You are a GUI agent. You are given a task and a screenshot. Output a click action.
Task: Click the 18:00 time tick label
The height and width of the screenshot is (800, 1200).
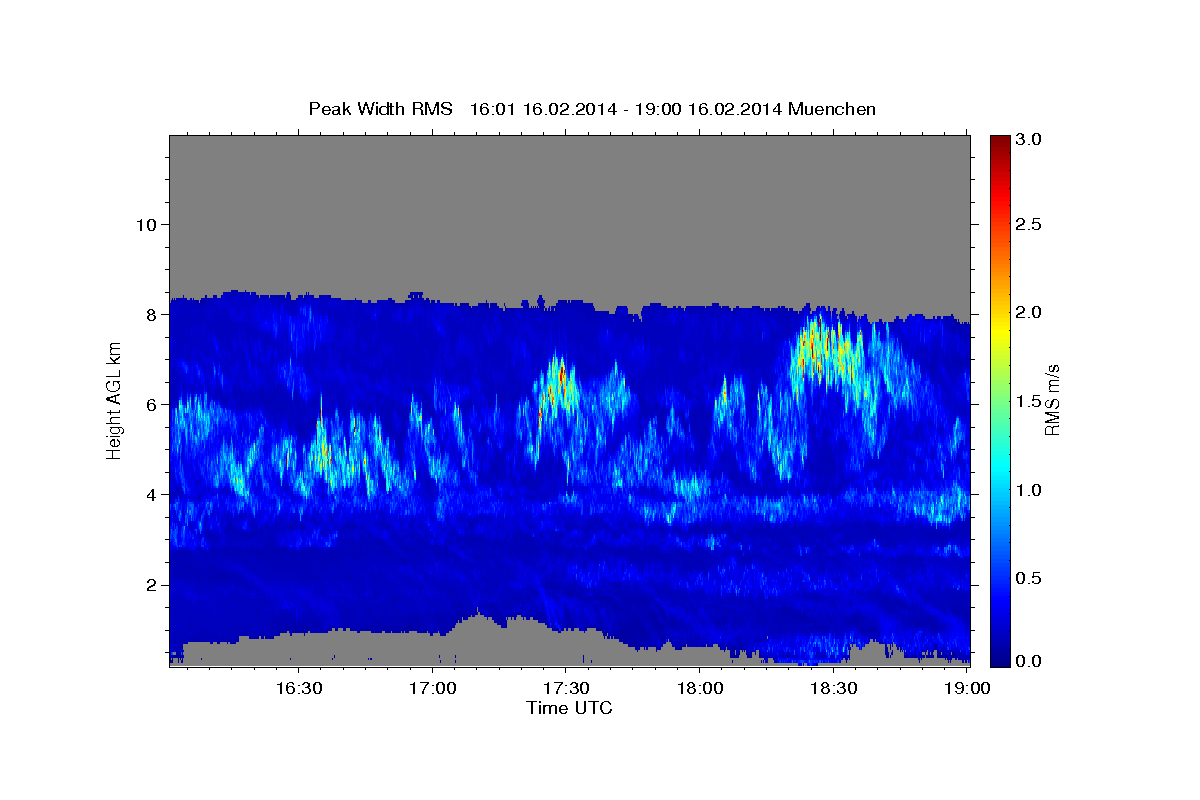700,688
